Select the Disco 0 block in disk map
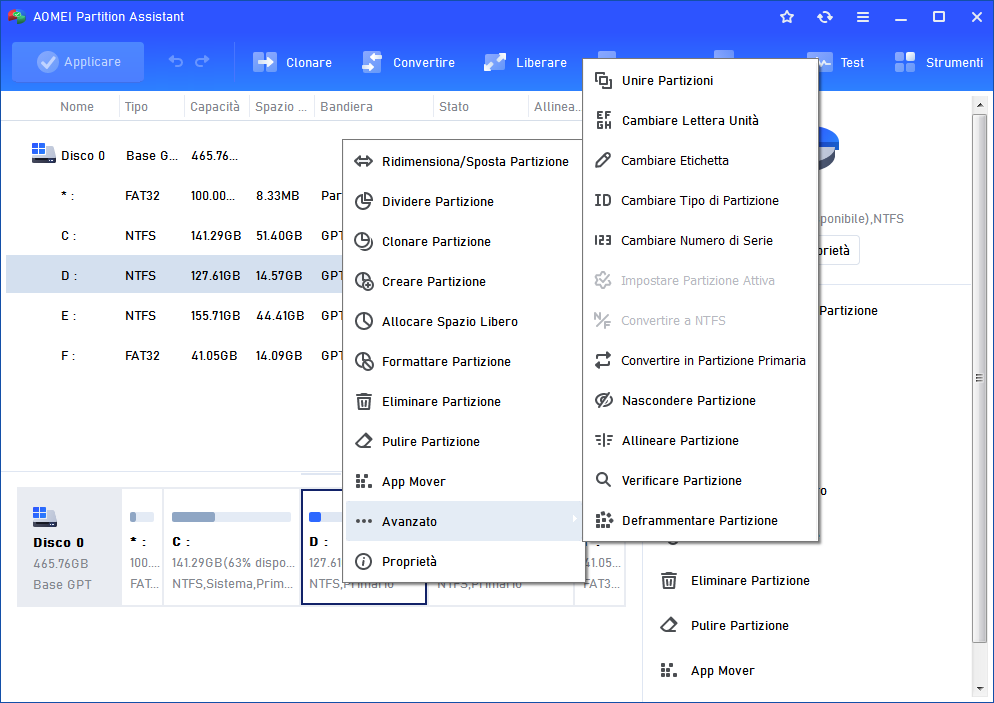Screen dimensions: 994x703 point(69,547)
